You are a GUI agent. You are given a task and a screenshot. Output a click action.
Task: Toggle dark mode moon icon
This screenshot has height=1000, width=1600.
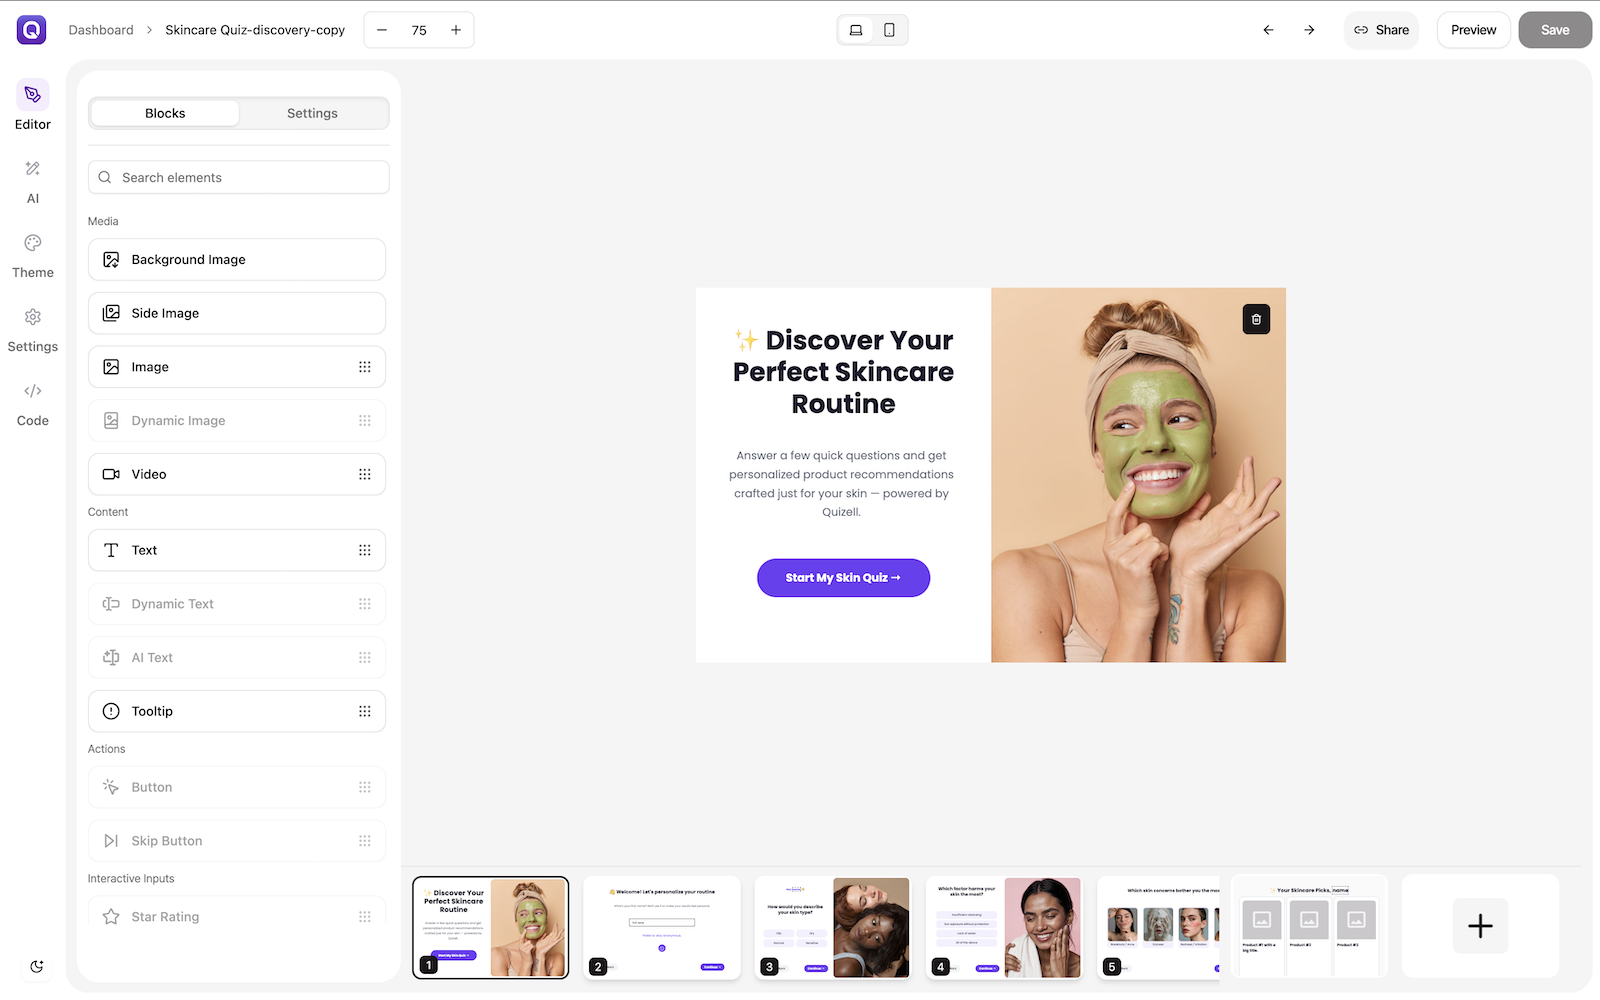coord(37,966)
